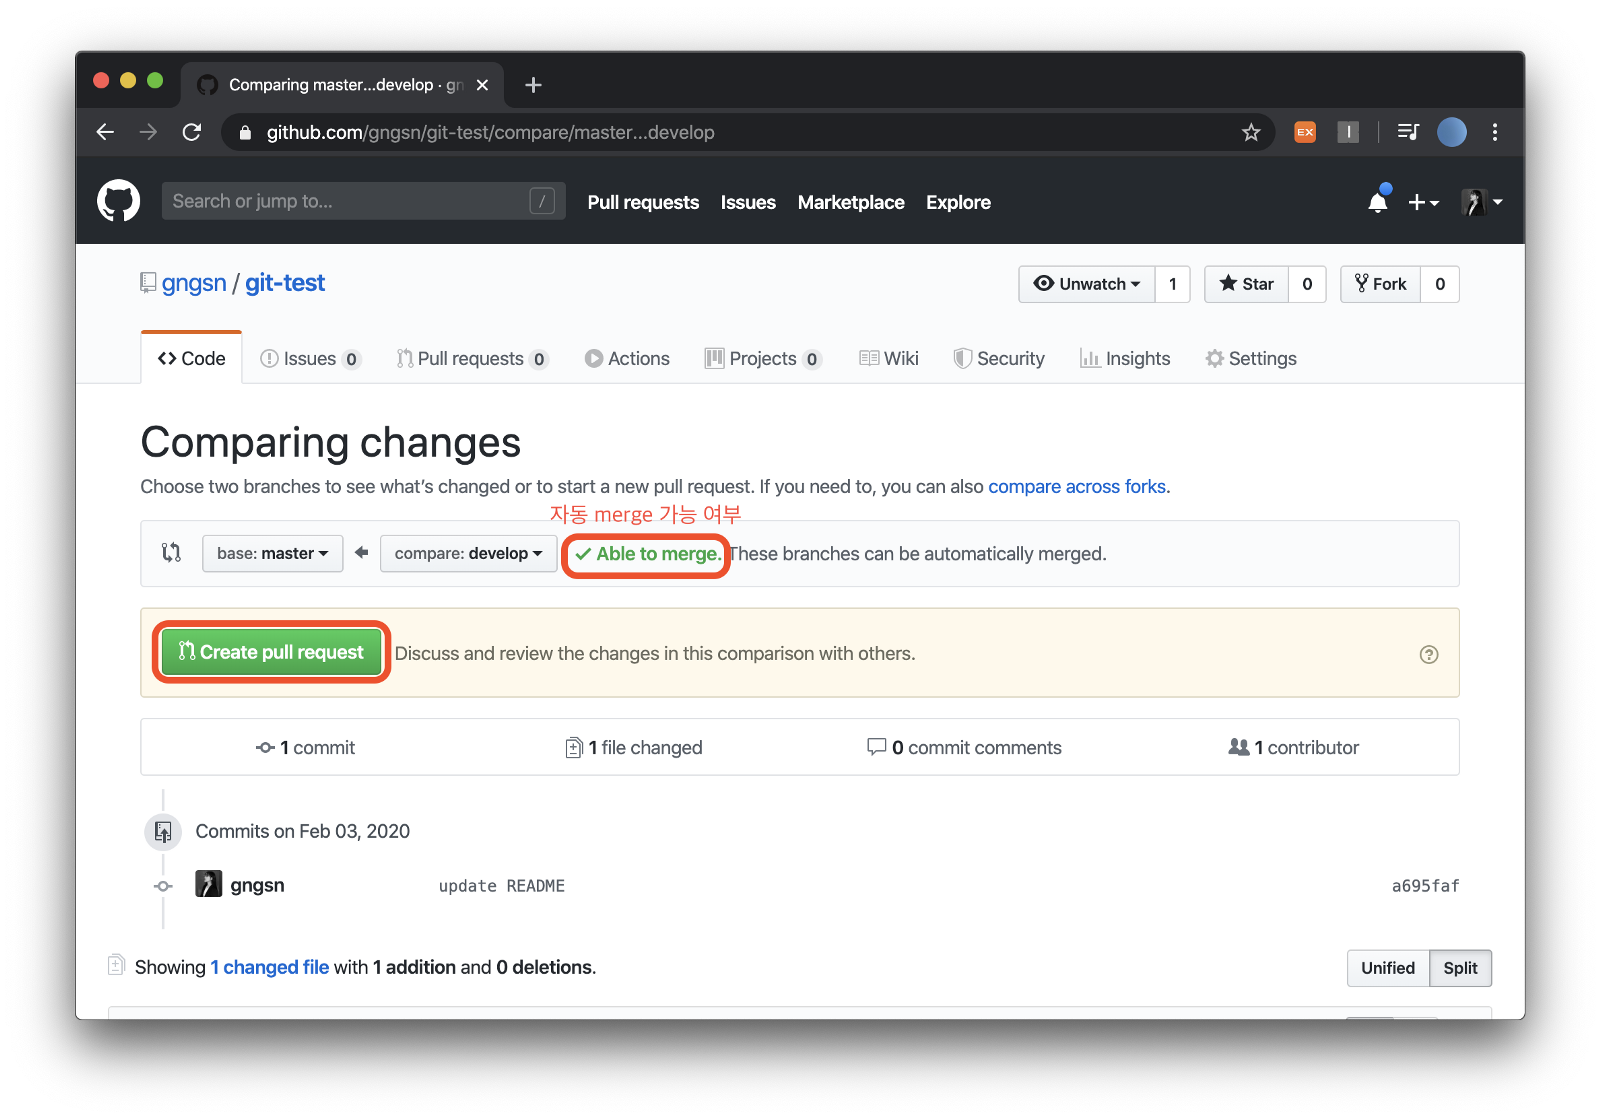Click the orange EX extension icon
Screen dimensions: 1600x1119
pyautogui.click(x=1305, y=132)
